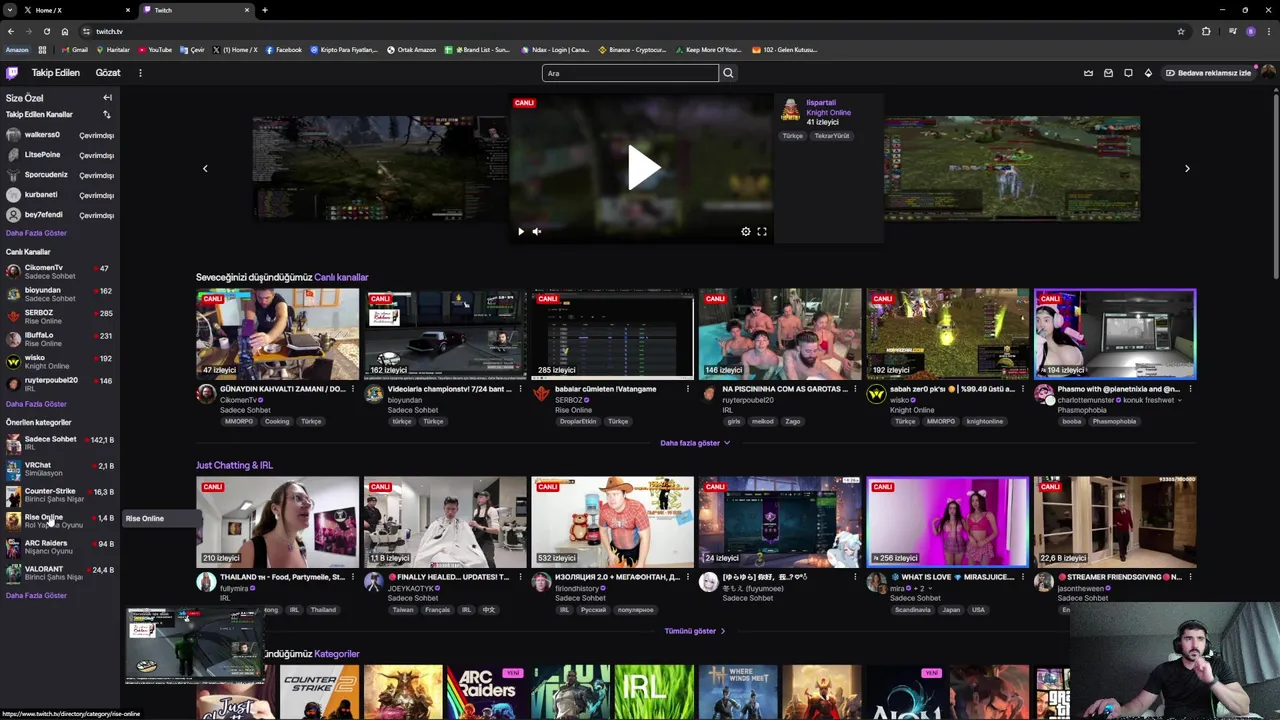
Task: Open options for THAILAND stream card
Action: coord(353,577)
